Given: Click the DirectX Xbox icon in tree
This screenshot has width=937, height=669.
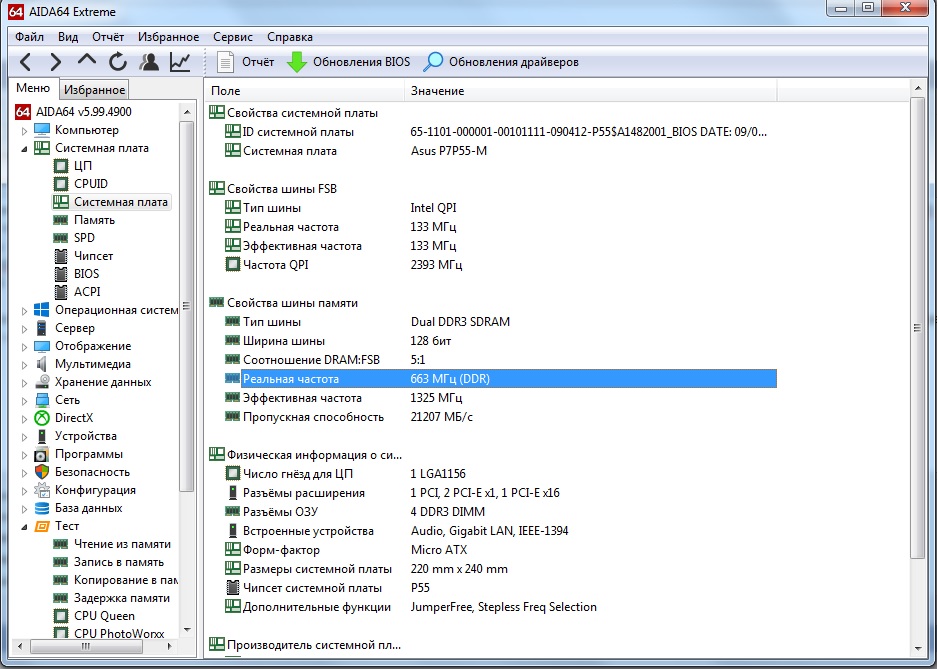Looking at the screenshot, I should point(42,418).
